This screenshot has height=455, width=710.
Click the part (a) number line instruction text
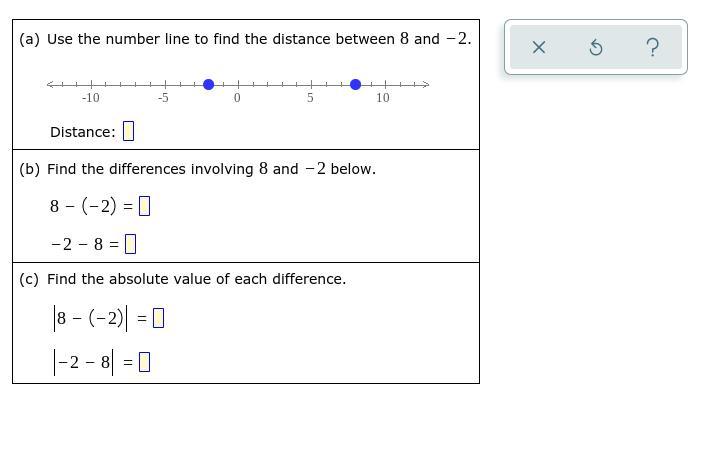[x=245, y=39]
